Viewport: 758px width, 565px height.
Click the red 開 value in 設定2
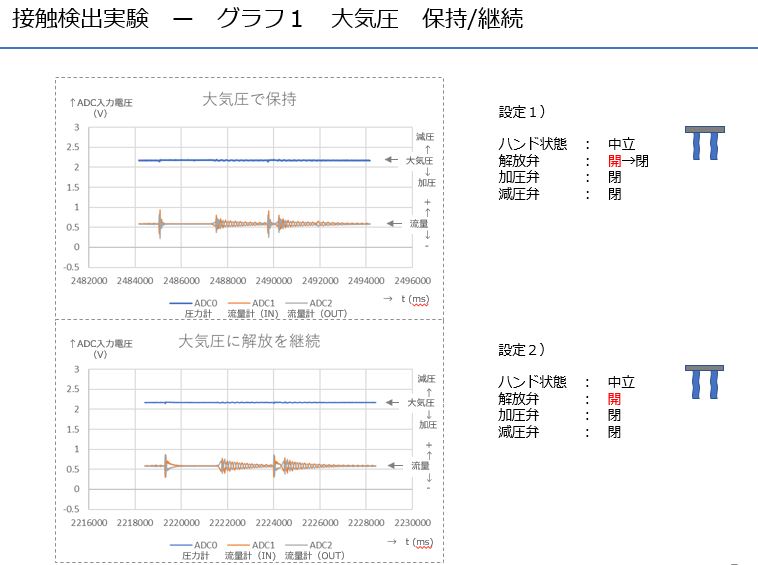coord(614,398)
